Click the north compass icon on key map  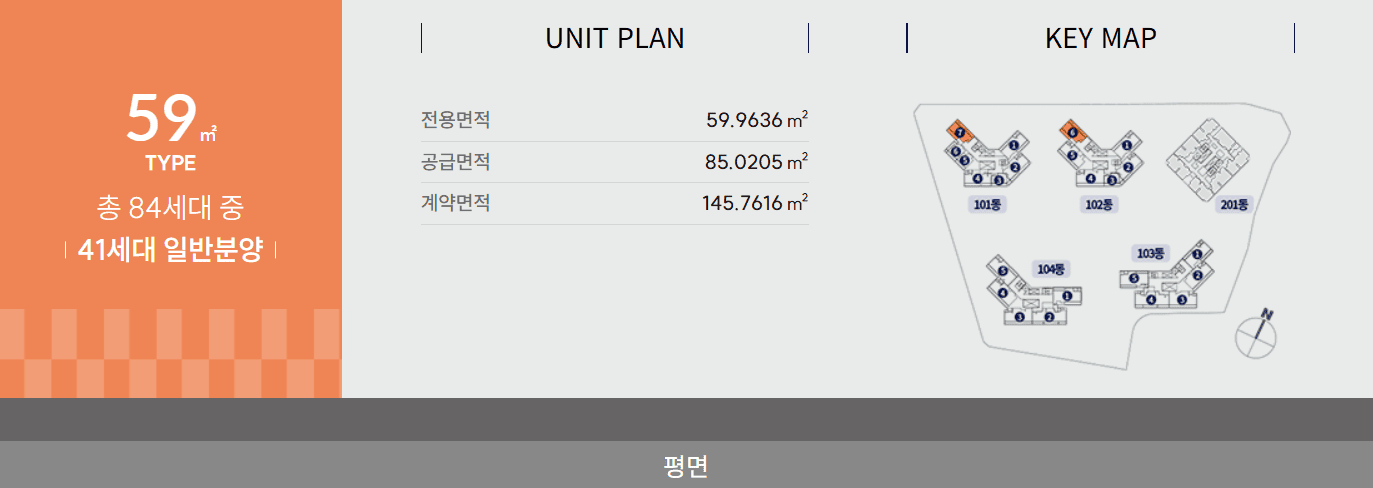1258,335
